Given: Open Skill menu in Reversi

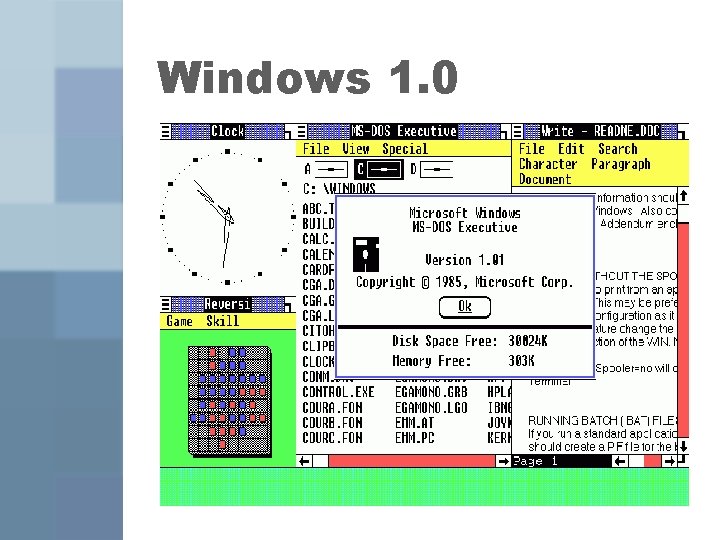Looking at the screenshot, I should click(x=222, y=321).
